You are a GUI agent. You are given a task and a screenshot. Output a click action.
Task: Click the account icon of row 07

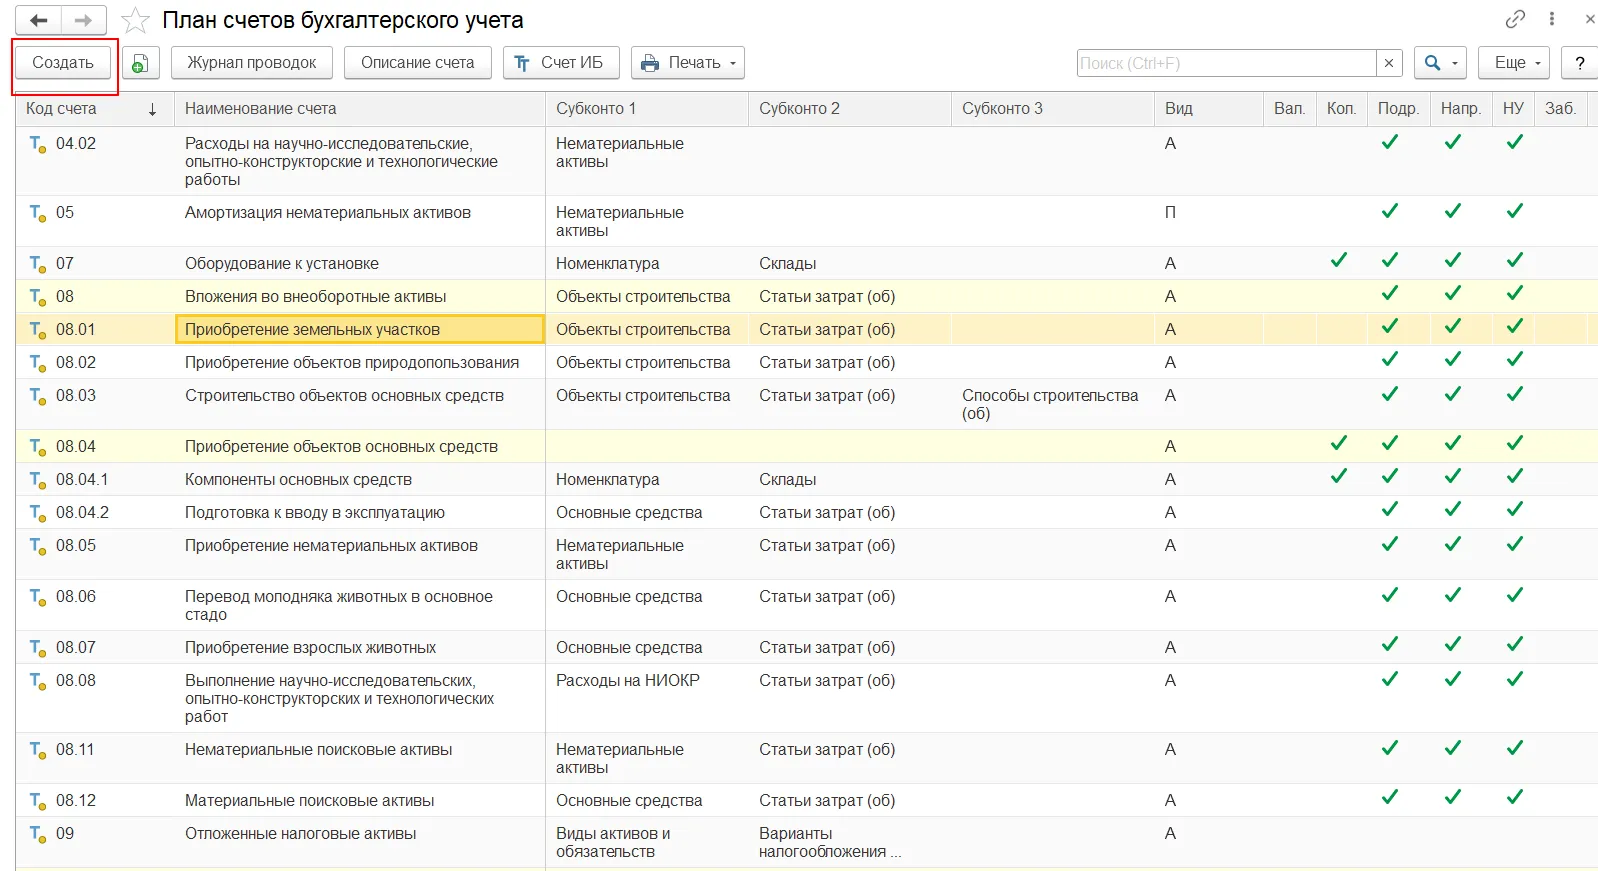[x=38, y=264]
